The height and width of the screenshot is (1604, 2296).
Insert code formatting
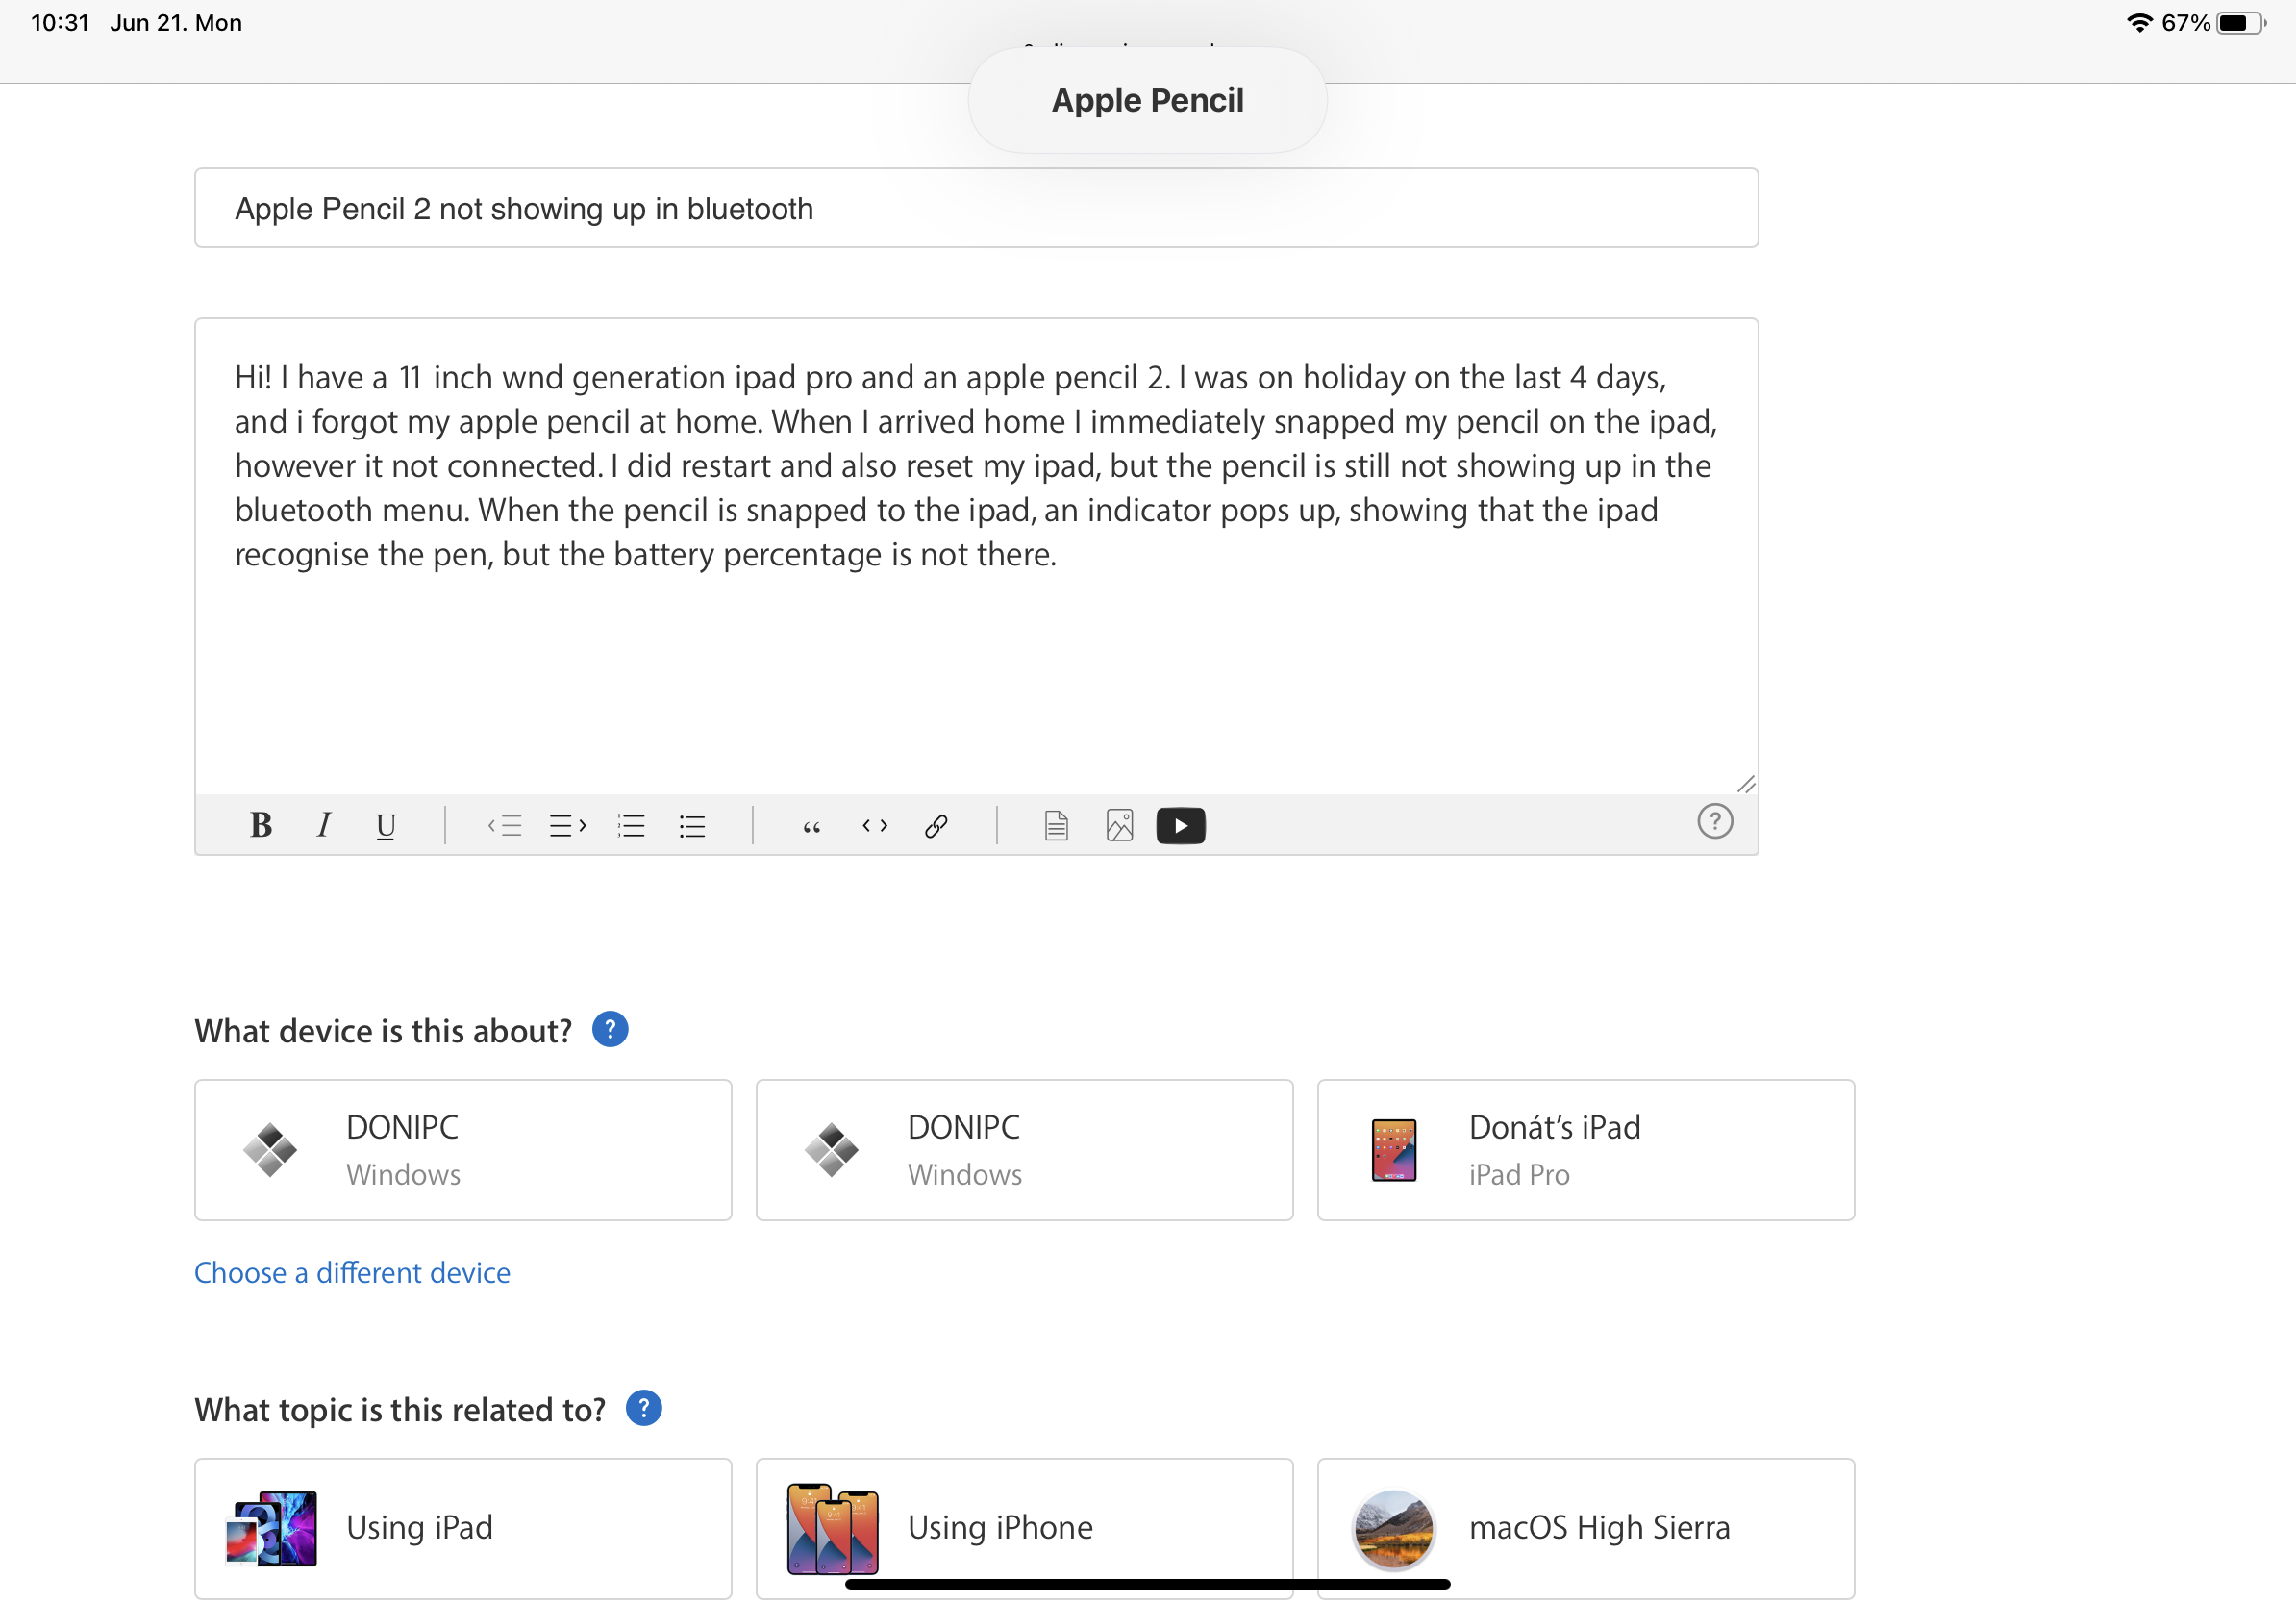click(x=874, y=826)
